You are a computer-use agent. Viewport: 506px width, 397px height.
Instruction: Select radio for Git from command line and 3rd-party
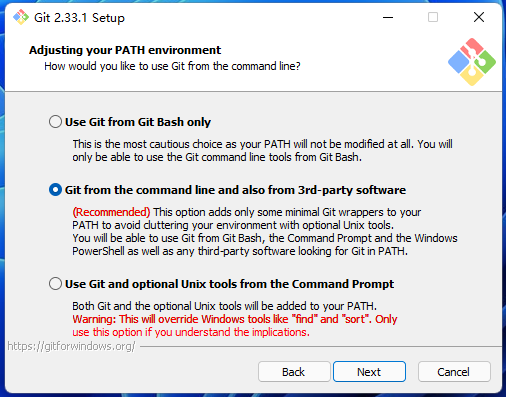pos(55,190)
